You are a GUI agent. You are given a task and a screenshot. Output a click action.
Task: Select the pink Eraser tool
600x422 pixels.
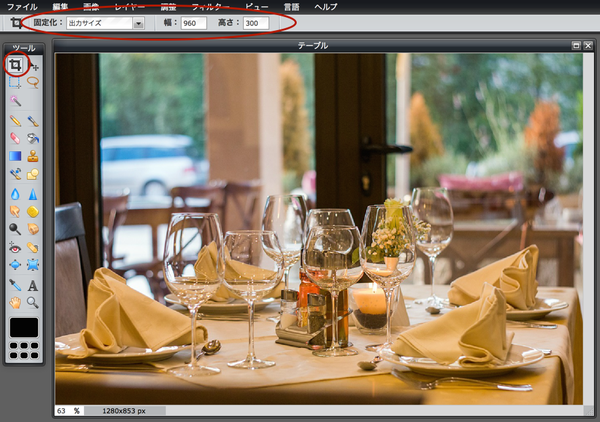[x=15, y=138]
